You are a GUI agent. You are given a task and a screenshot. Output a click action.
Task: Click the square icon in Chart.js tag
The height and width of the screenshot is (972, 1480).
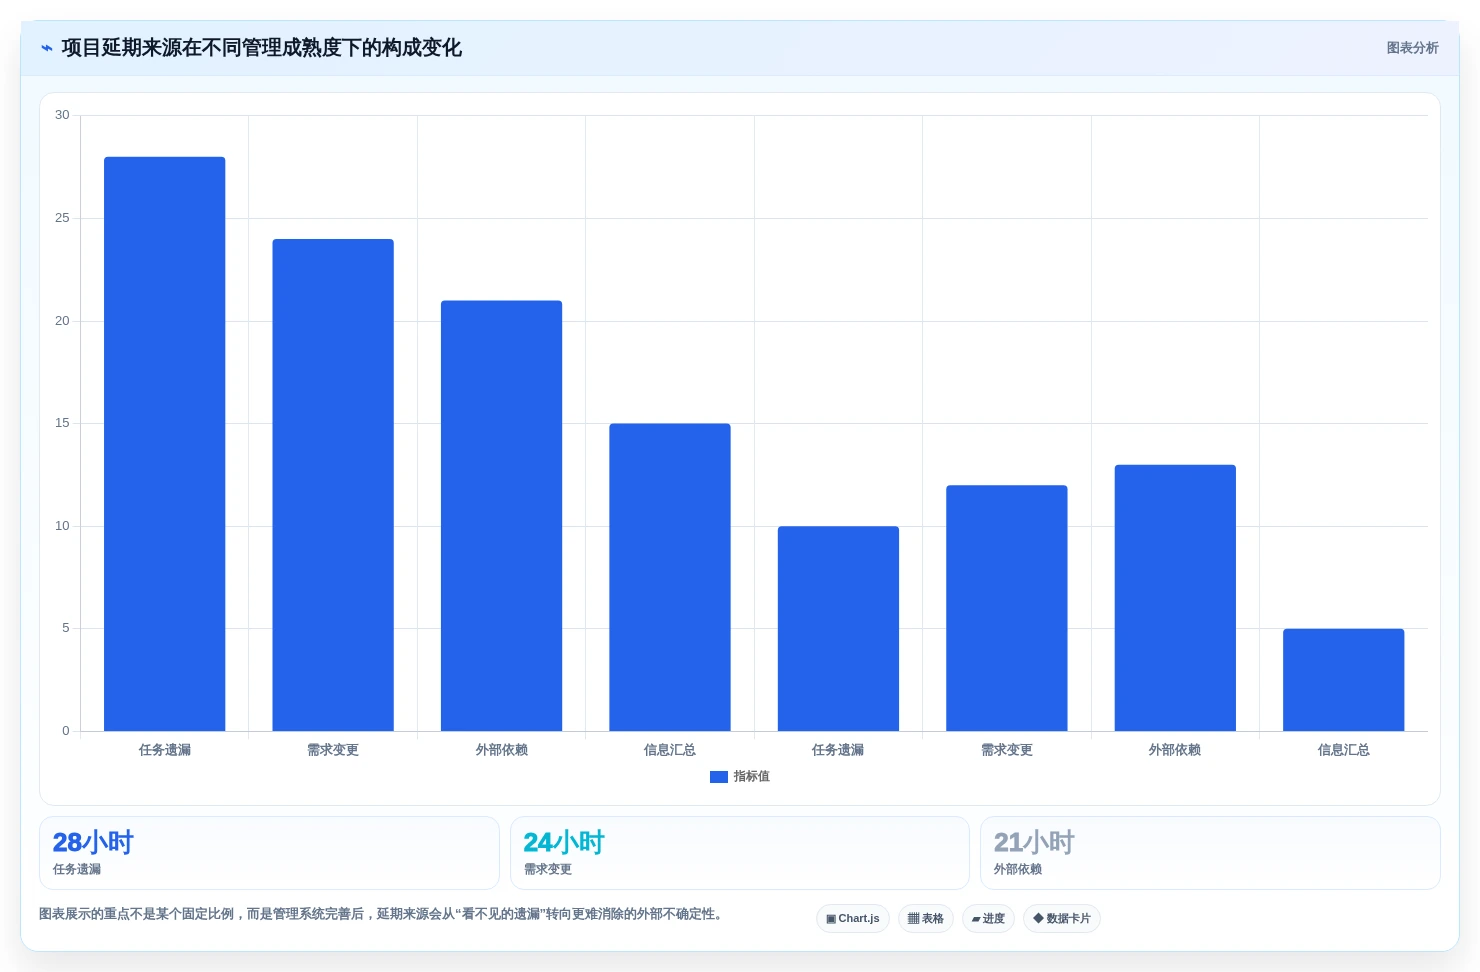click(831, 918)
